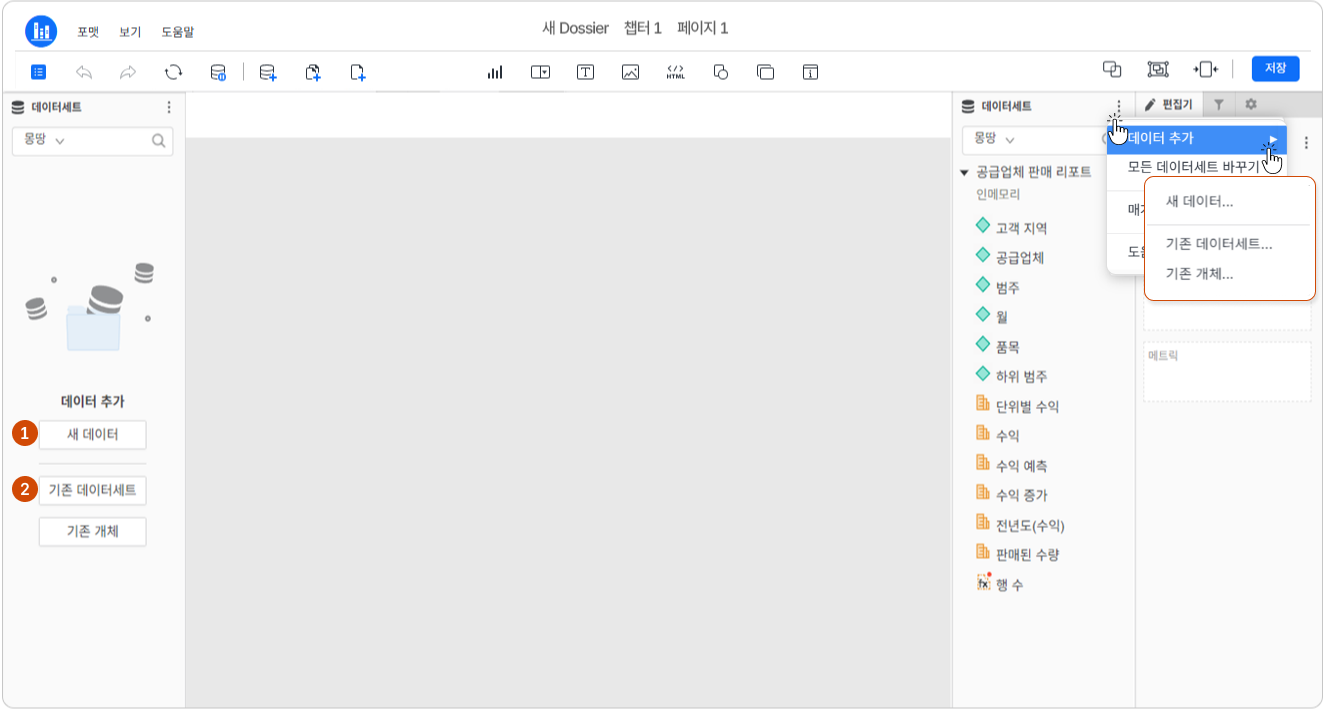
Task: Open the 포맷 menu
Action: [88, 32]
